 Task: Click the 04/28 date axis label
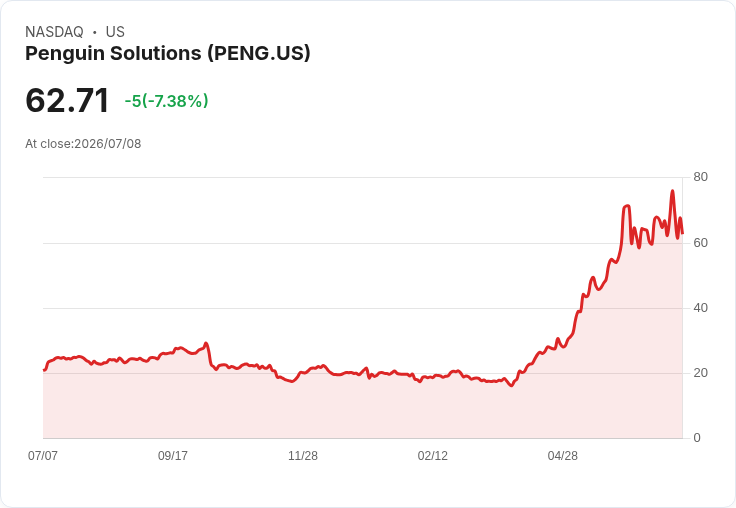[x=562, y=455]
